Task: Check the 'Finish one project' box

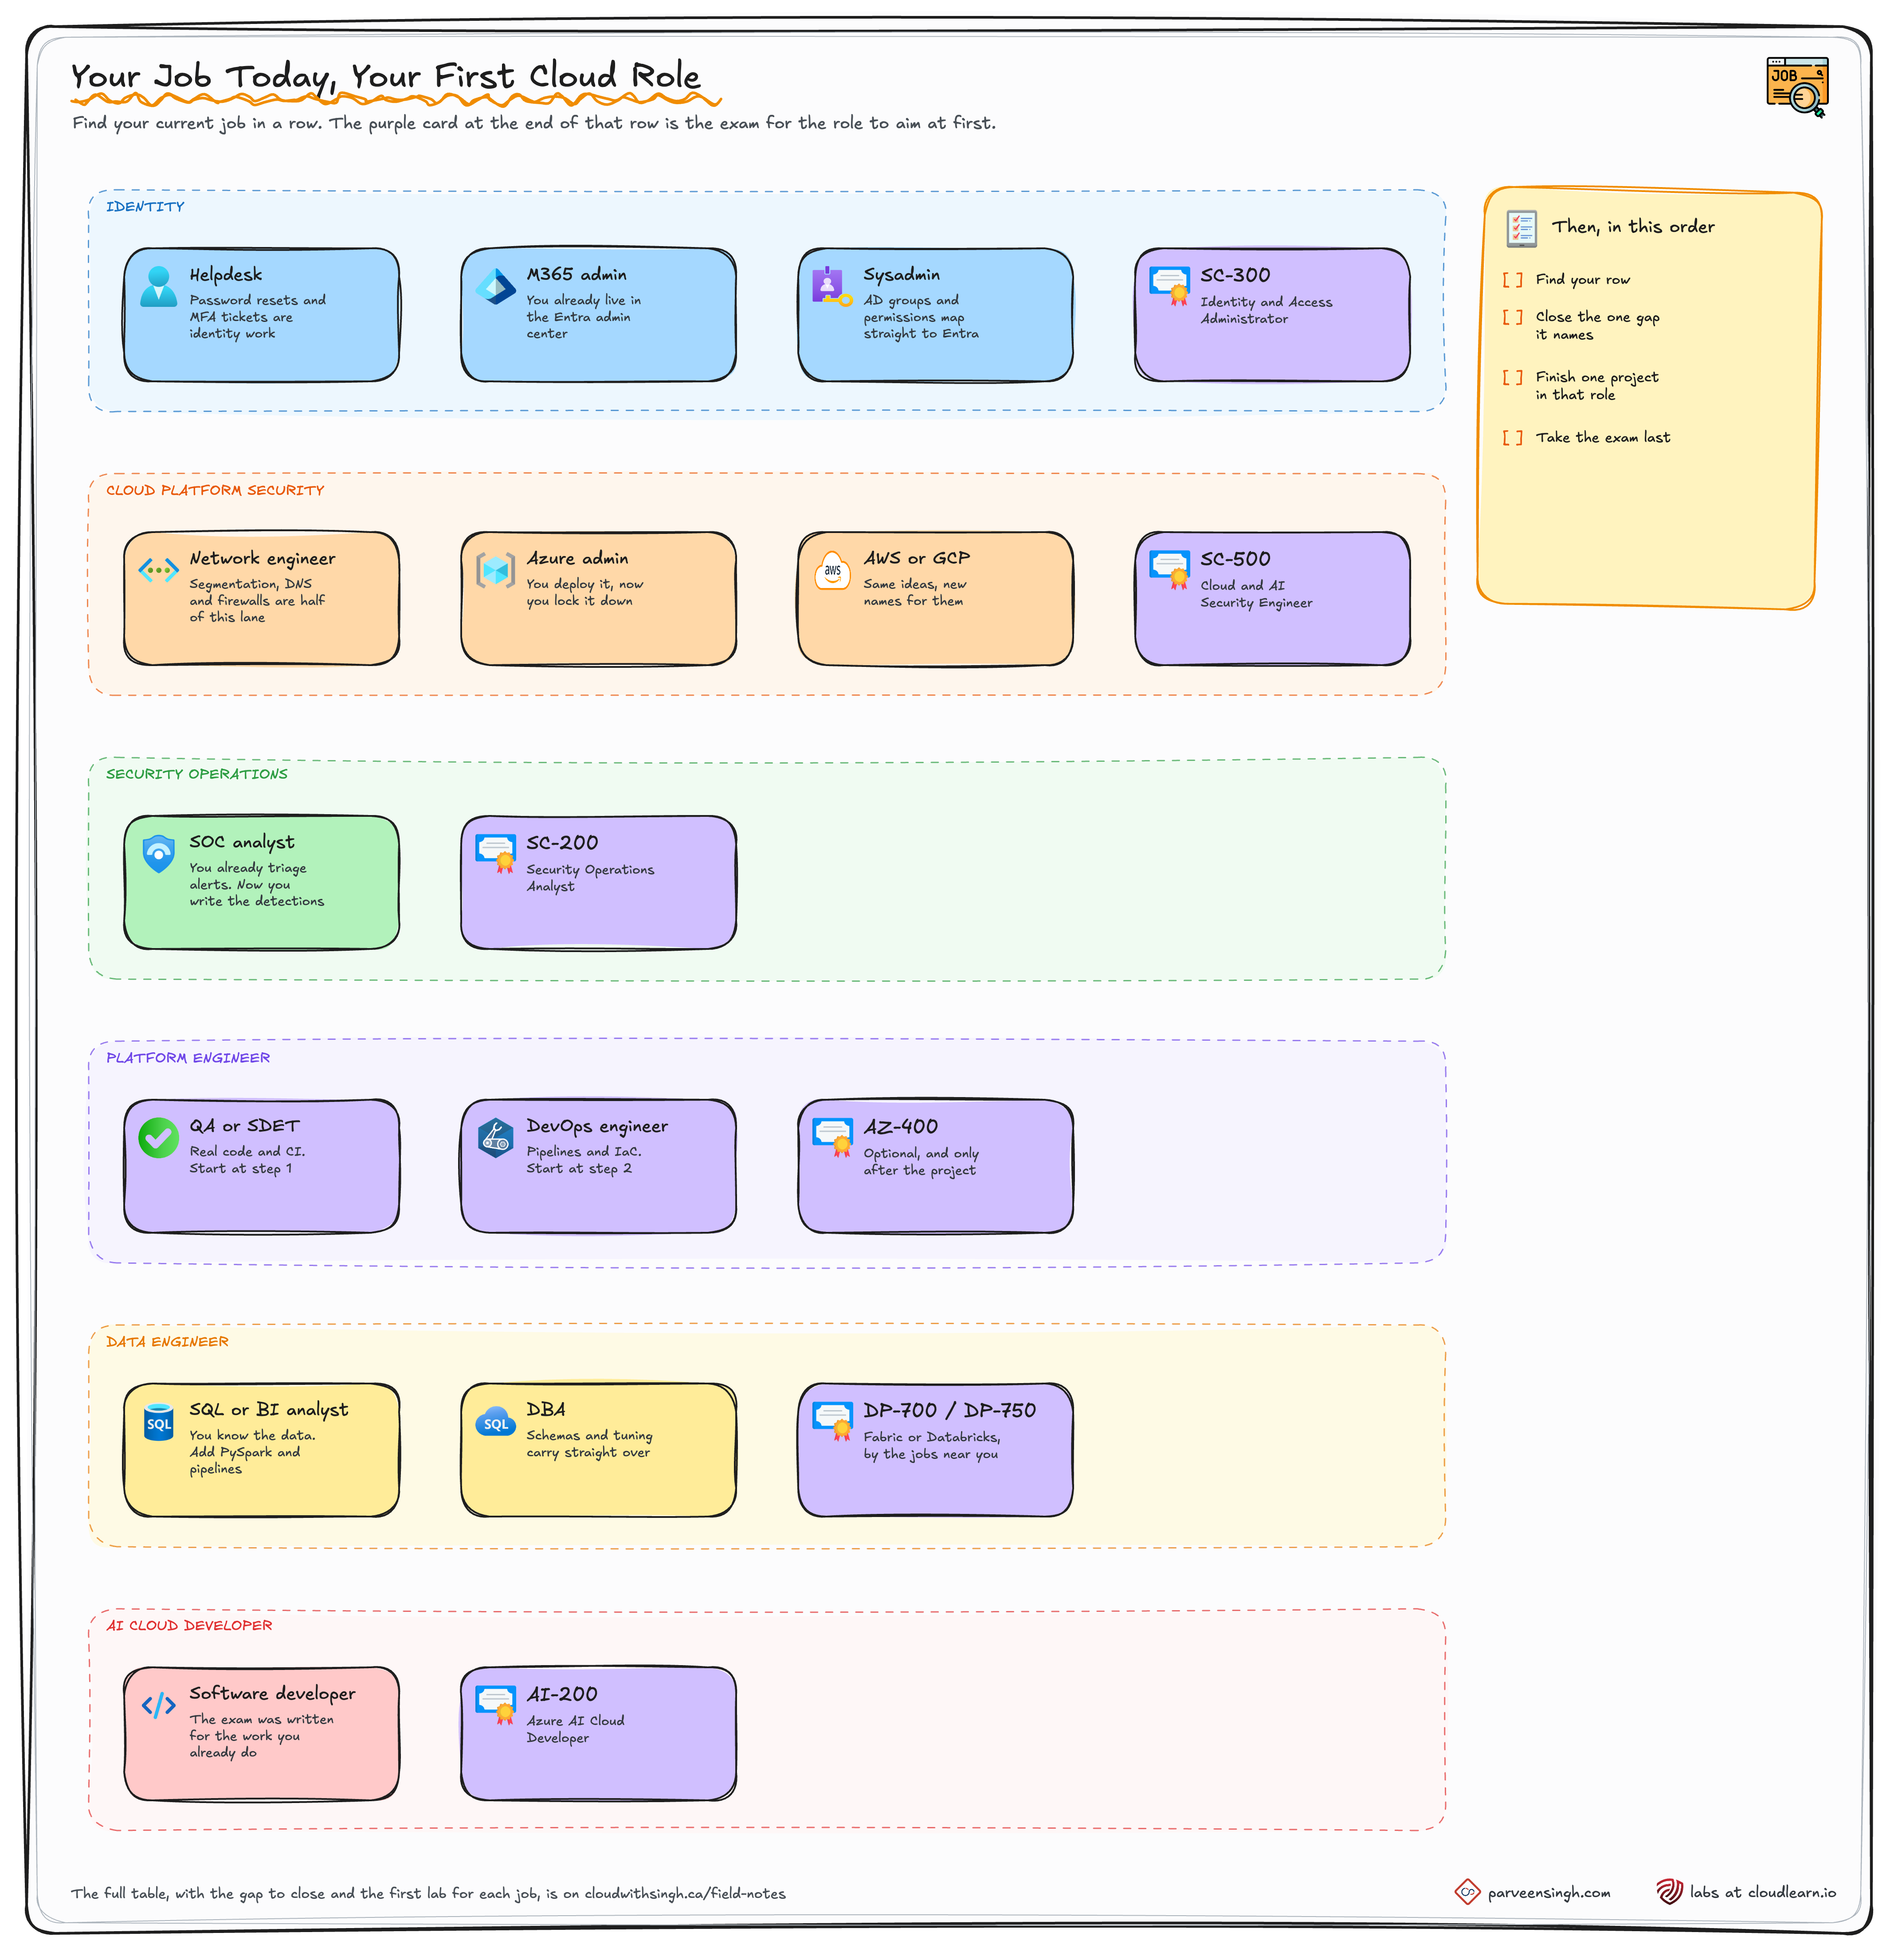Action: (1512, 377)
